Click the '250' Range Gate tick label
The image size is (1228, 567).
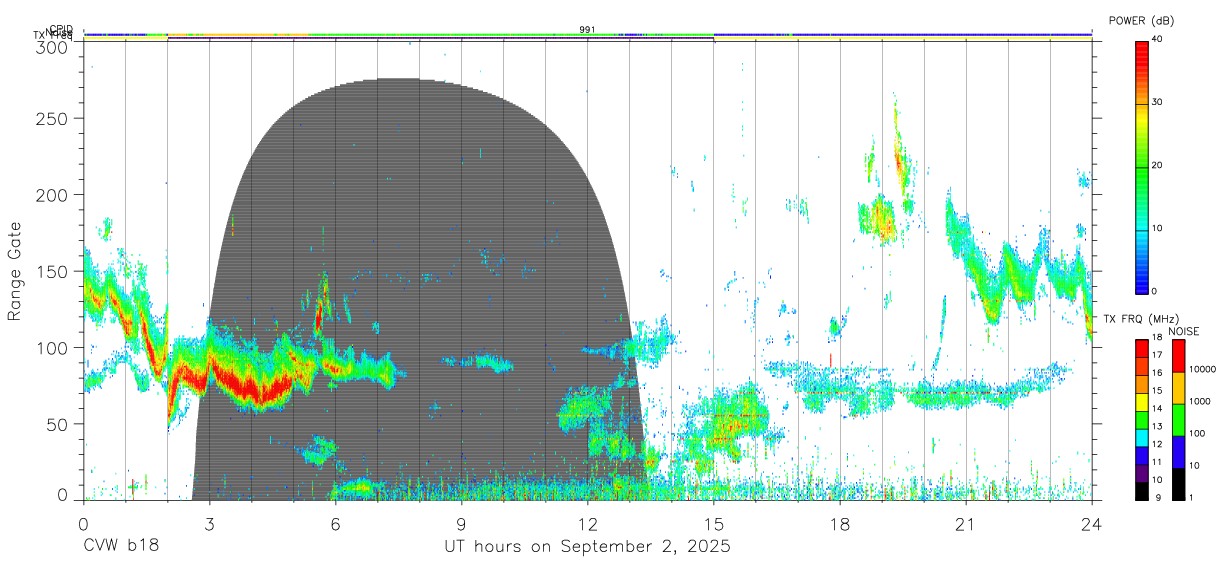[52, 118]
